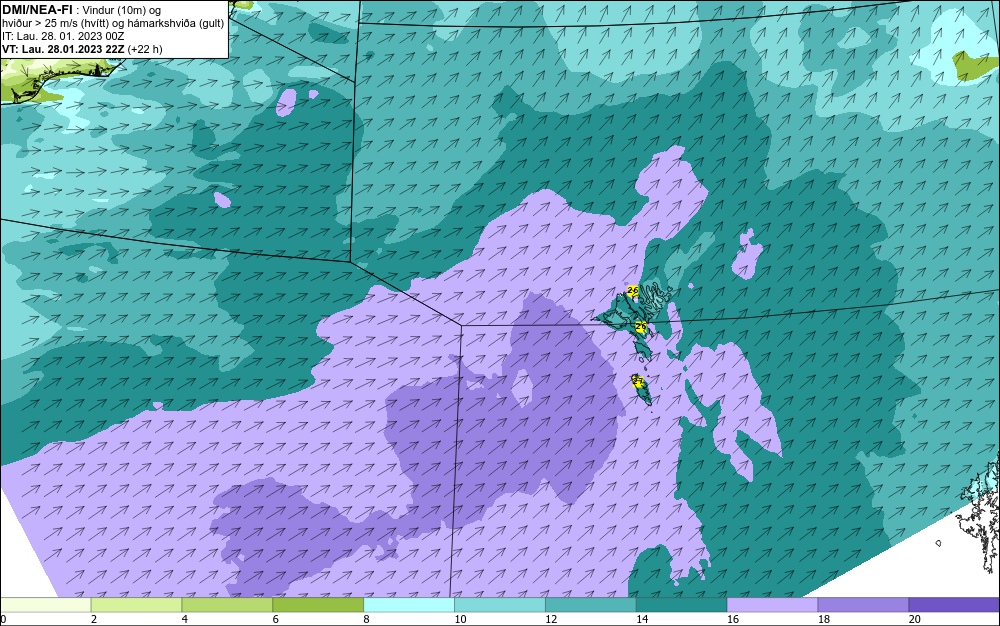Viewport: 1000px width, 626px height.
Task: Click the legend scale label "12"
Action: tap(551, 619)
